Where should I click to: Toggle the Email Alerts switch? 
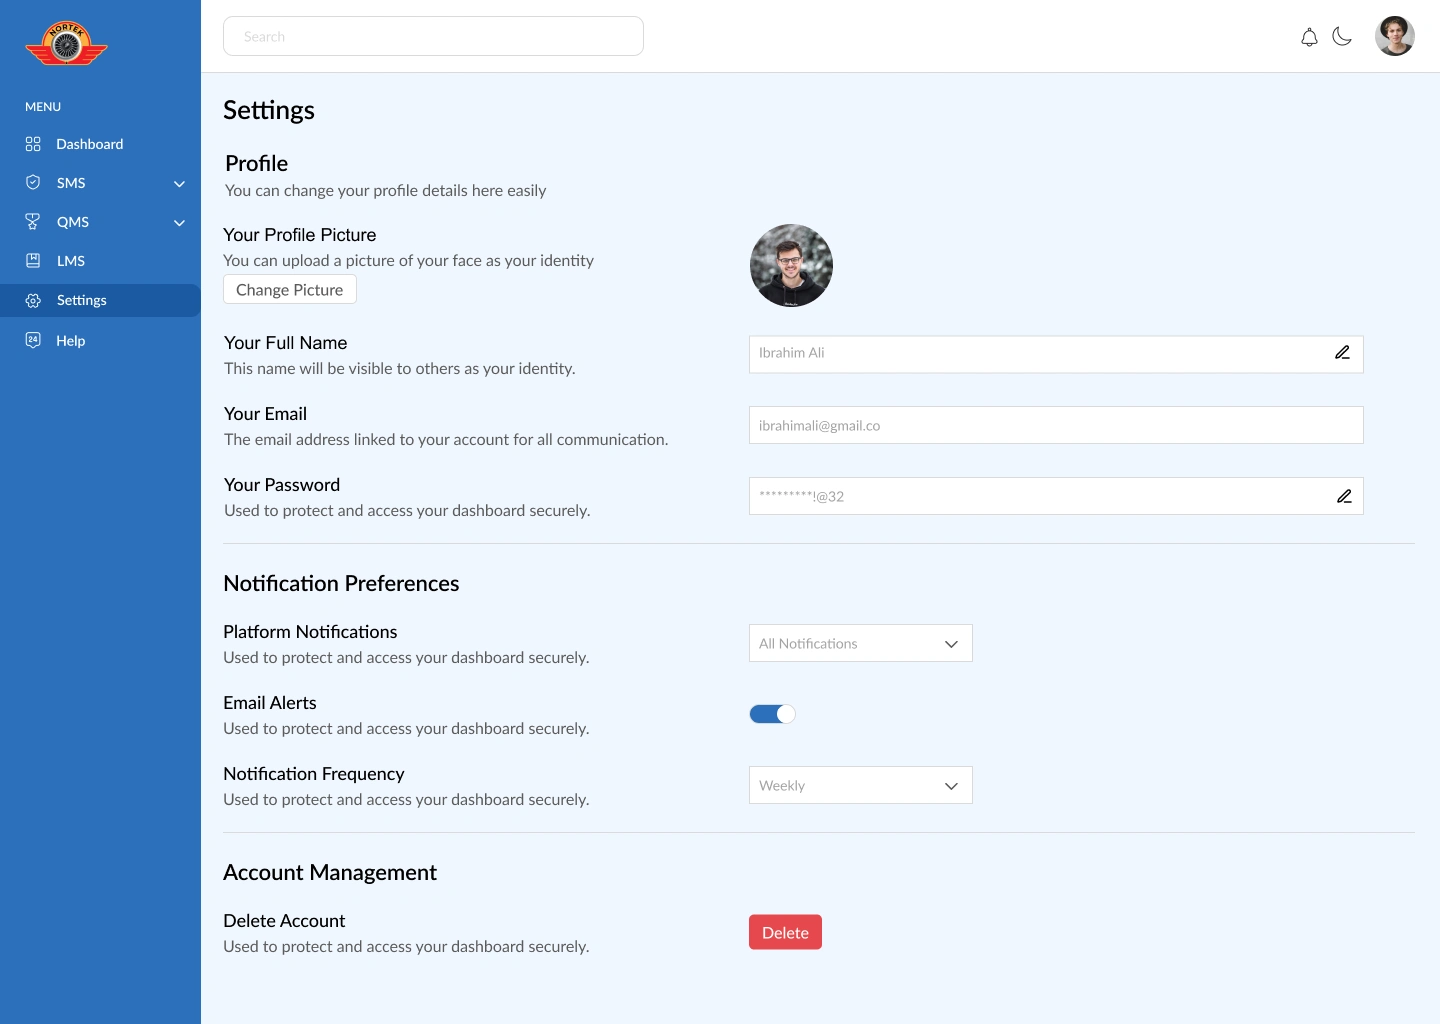click(x=772, y=714)
